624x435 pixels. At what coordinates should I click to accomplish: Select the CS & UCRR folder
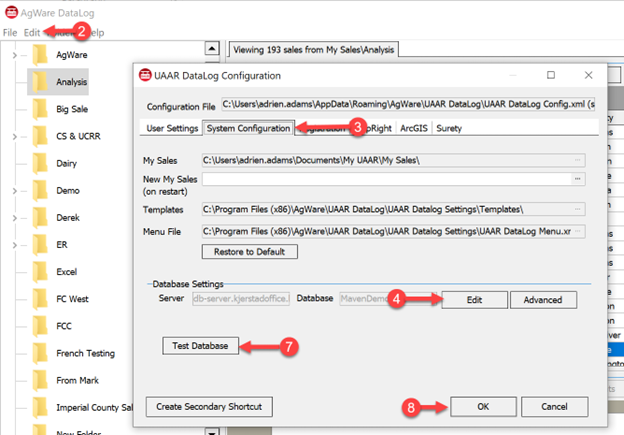click(78, 136)
